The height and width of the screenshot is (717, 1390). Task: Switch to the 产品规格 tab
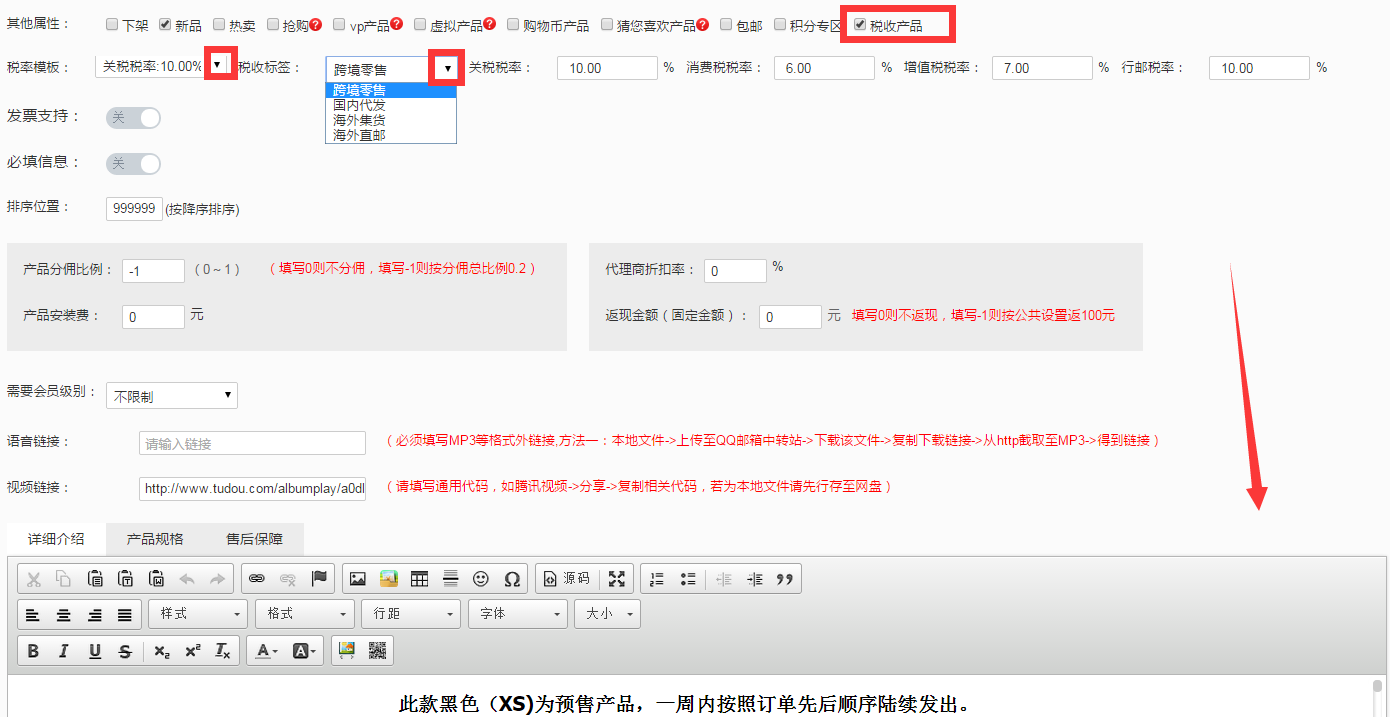pos(155,539)
